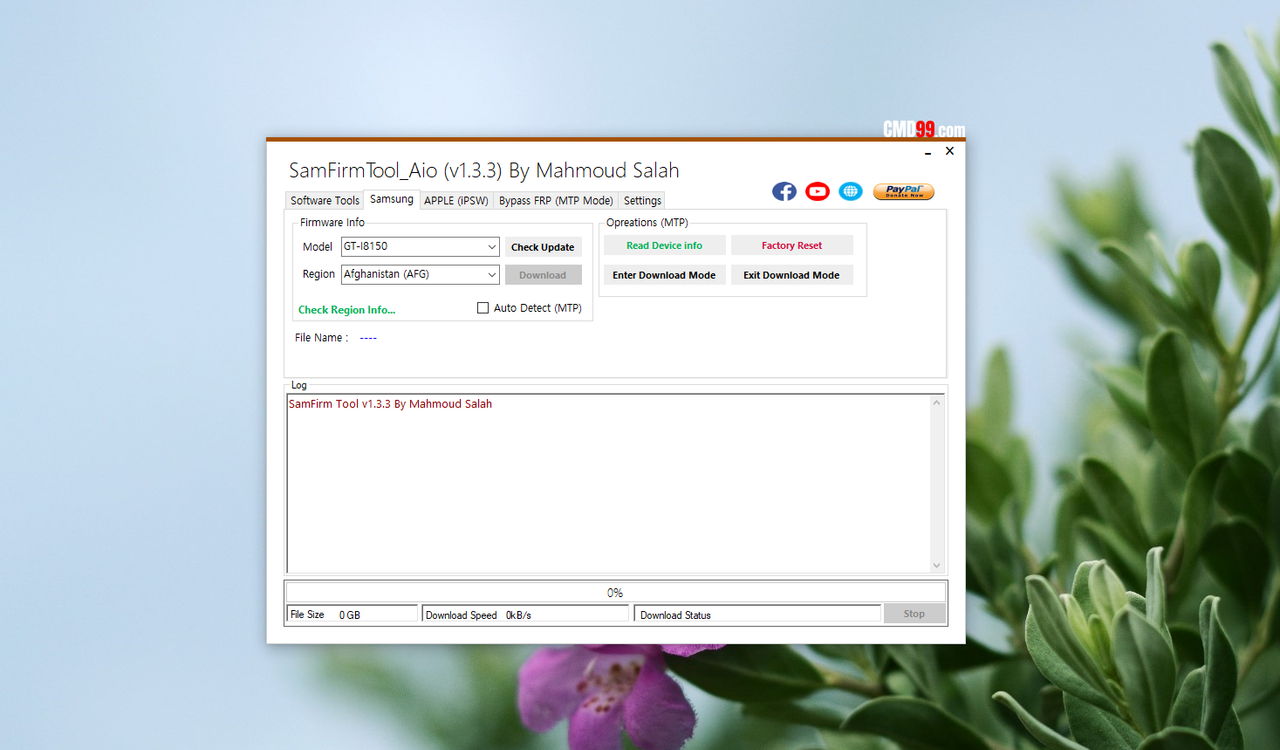Open the website globe icon
The image size is (1280, 750).
[850, 191]
